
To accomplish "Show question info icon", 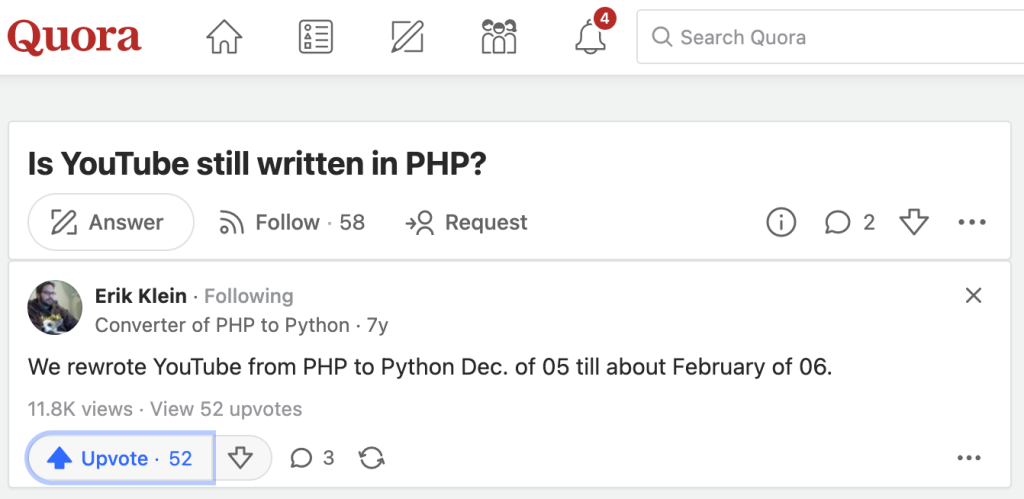I will (x=781, y=222).
